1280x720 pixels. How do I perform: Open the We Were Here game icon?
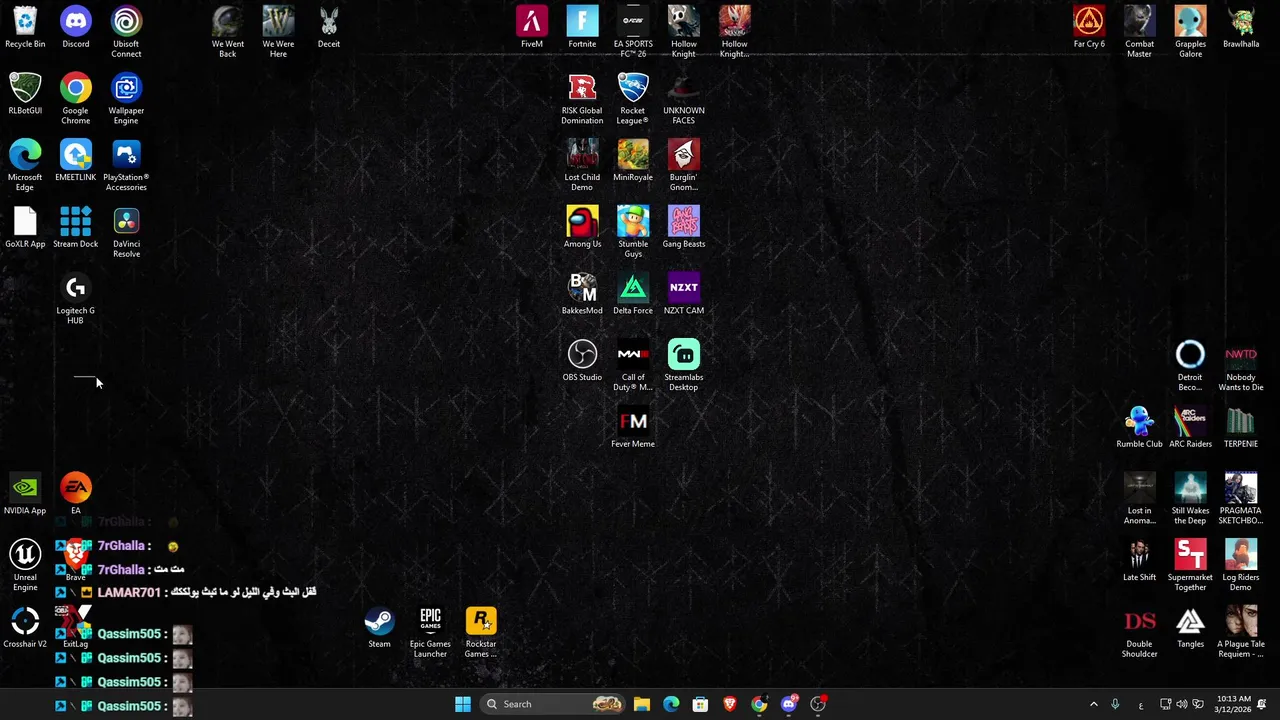coord(278,32)
